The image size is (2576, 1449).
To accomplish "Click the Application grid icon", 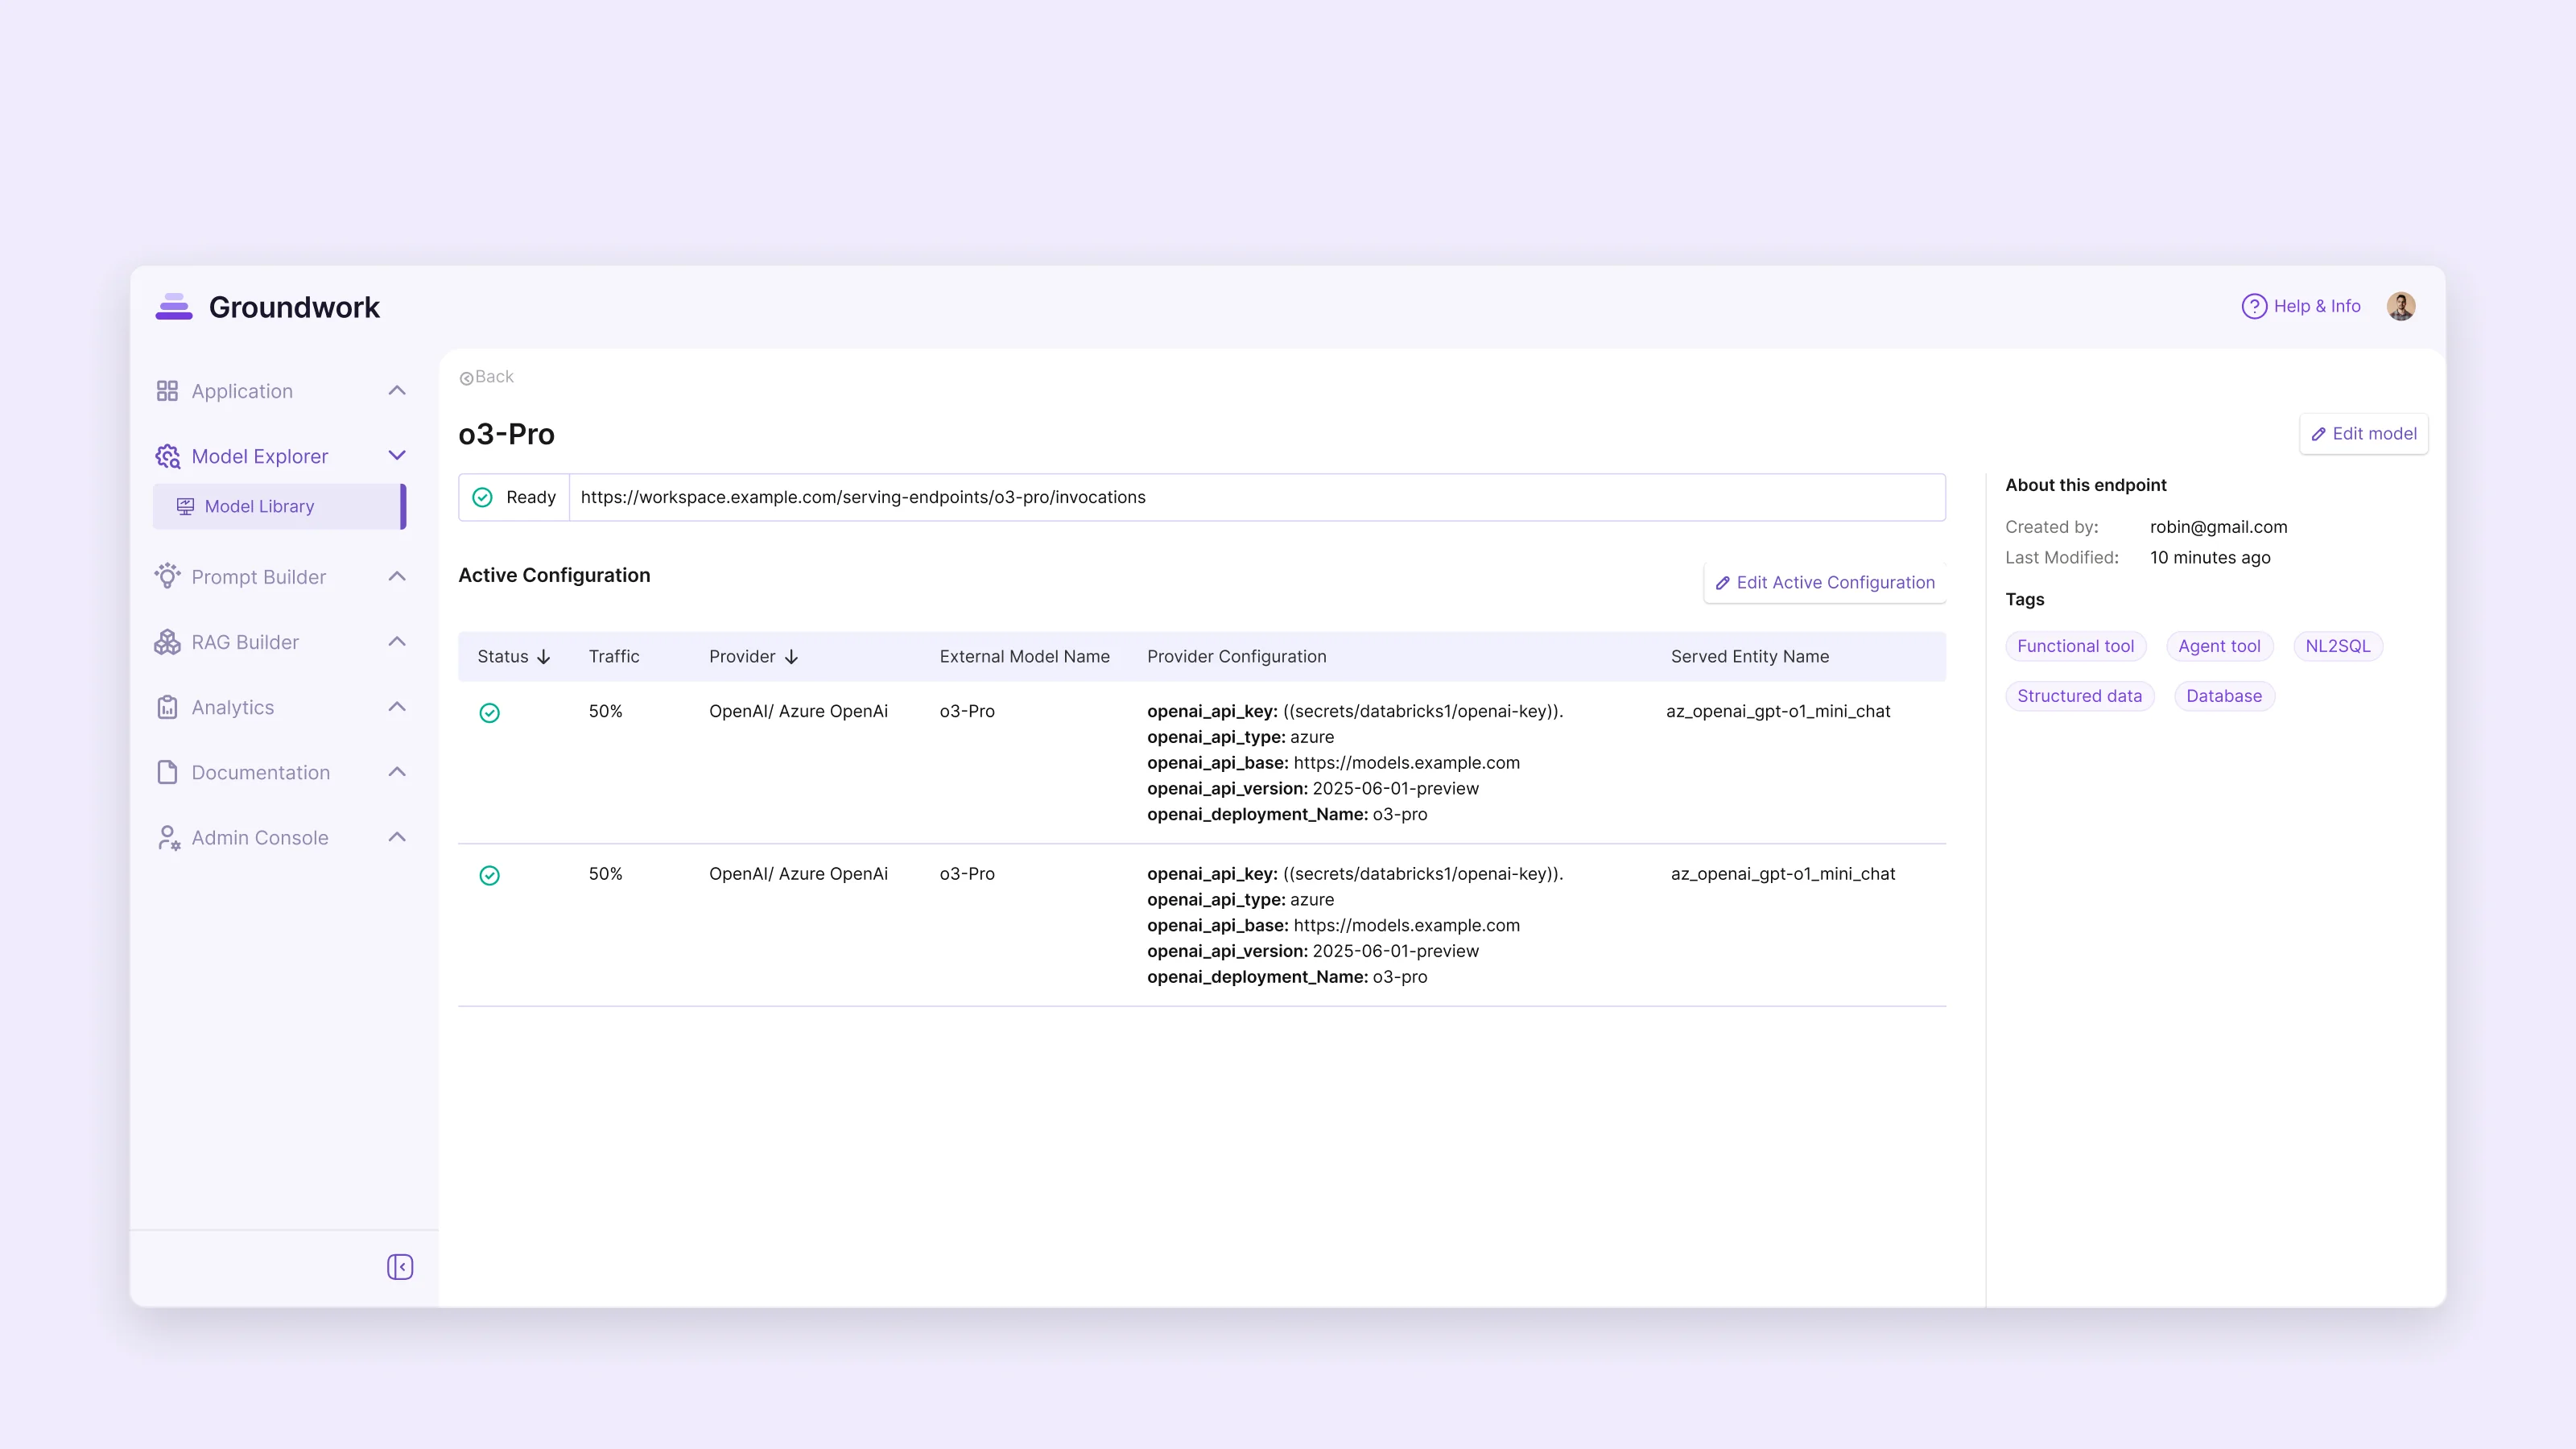I will coord(167,391).
